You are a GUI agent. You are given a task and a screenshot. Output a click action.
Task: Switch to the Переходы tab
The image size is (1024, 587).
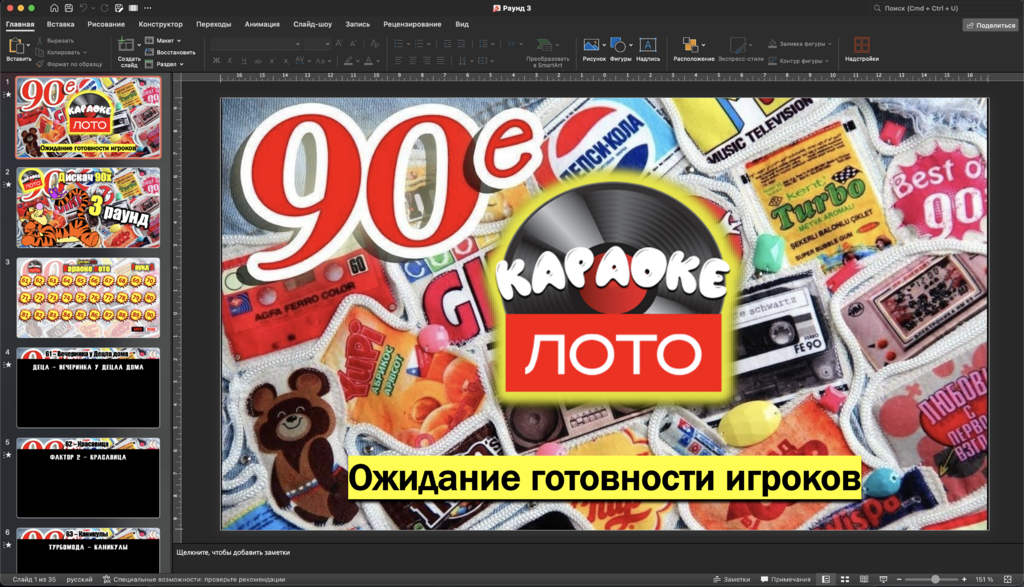214,24
